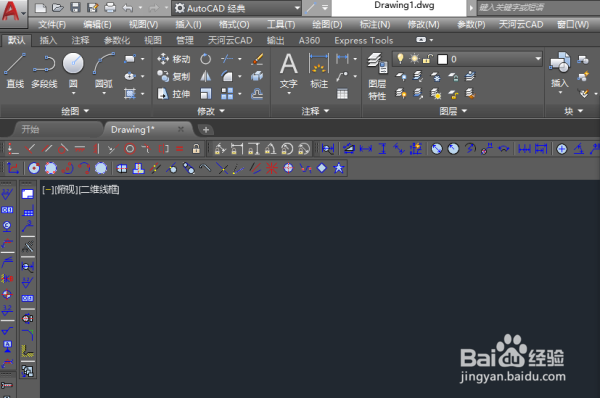Viewport: 600px width, 398px height.
Task: Click the layer color white swatch
Action: point(442,59)
